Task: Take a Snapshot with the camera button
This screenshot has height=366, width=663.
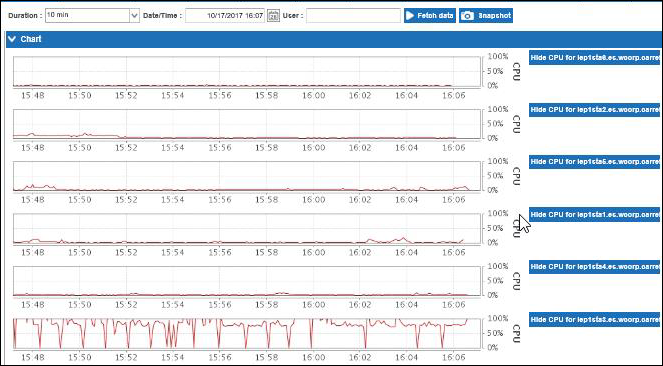Action: point(486,16)
